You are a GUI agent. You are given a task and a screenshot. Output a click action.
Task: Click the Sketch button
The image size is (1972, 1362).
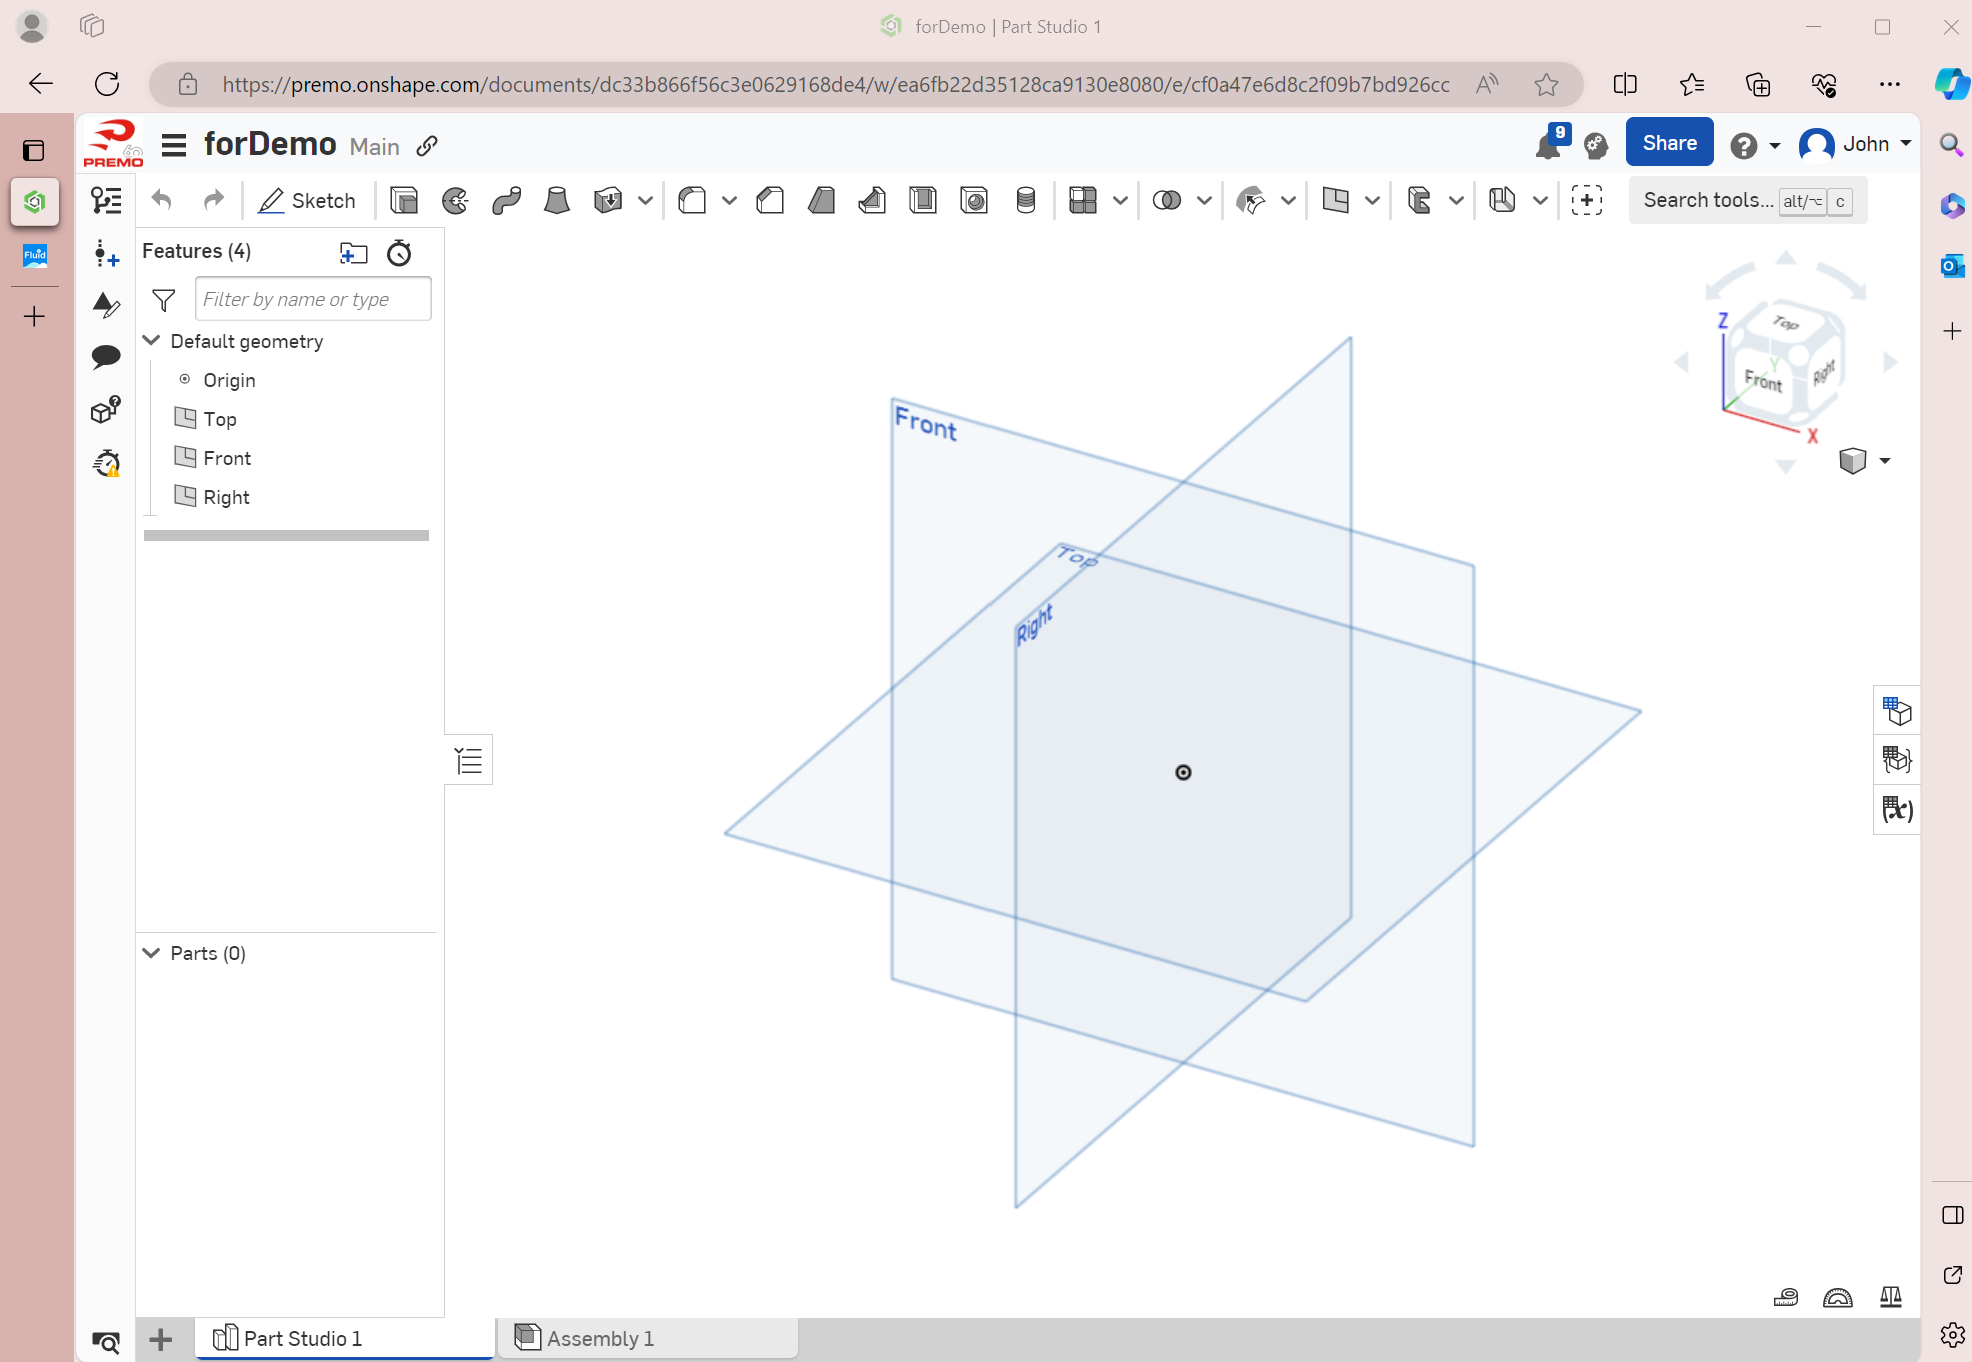click(307, 201)
